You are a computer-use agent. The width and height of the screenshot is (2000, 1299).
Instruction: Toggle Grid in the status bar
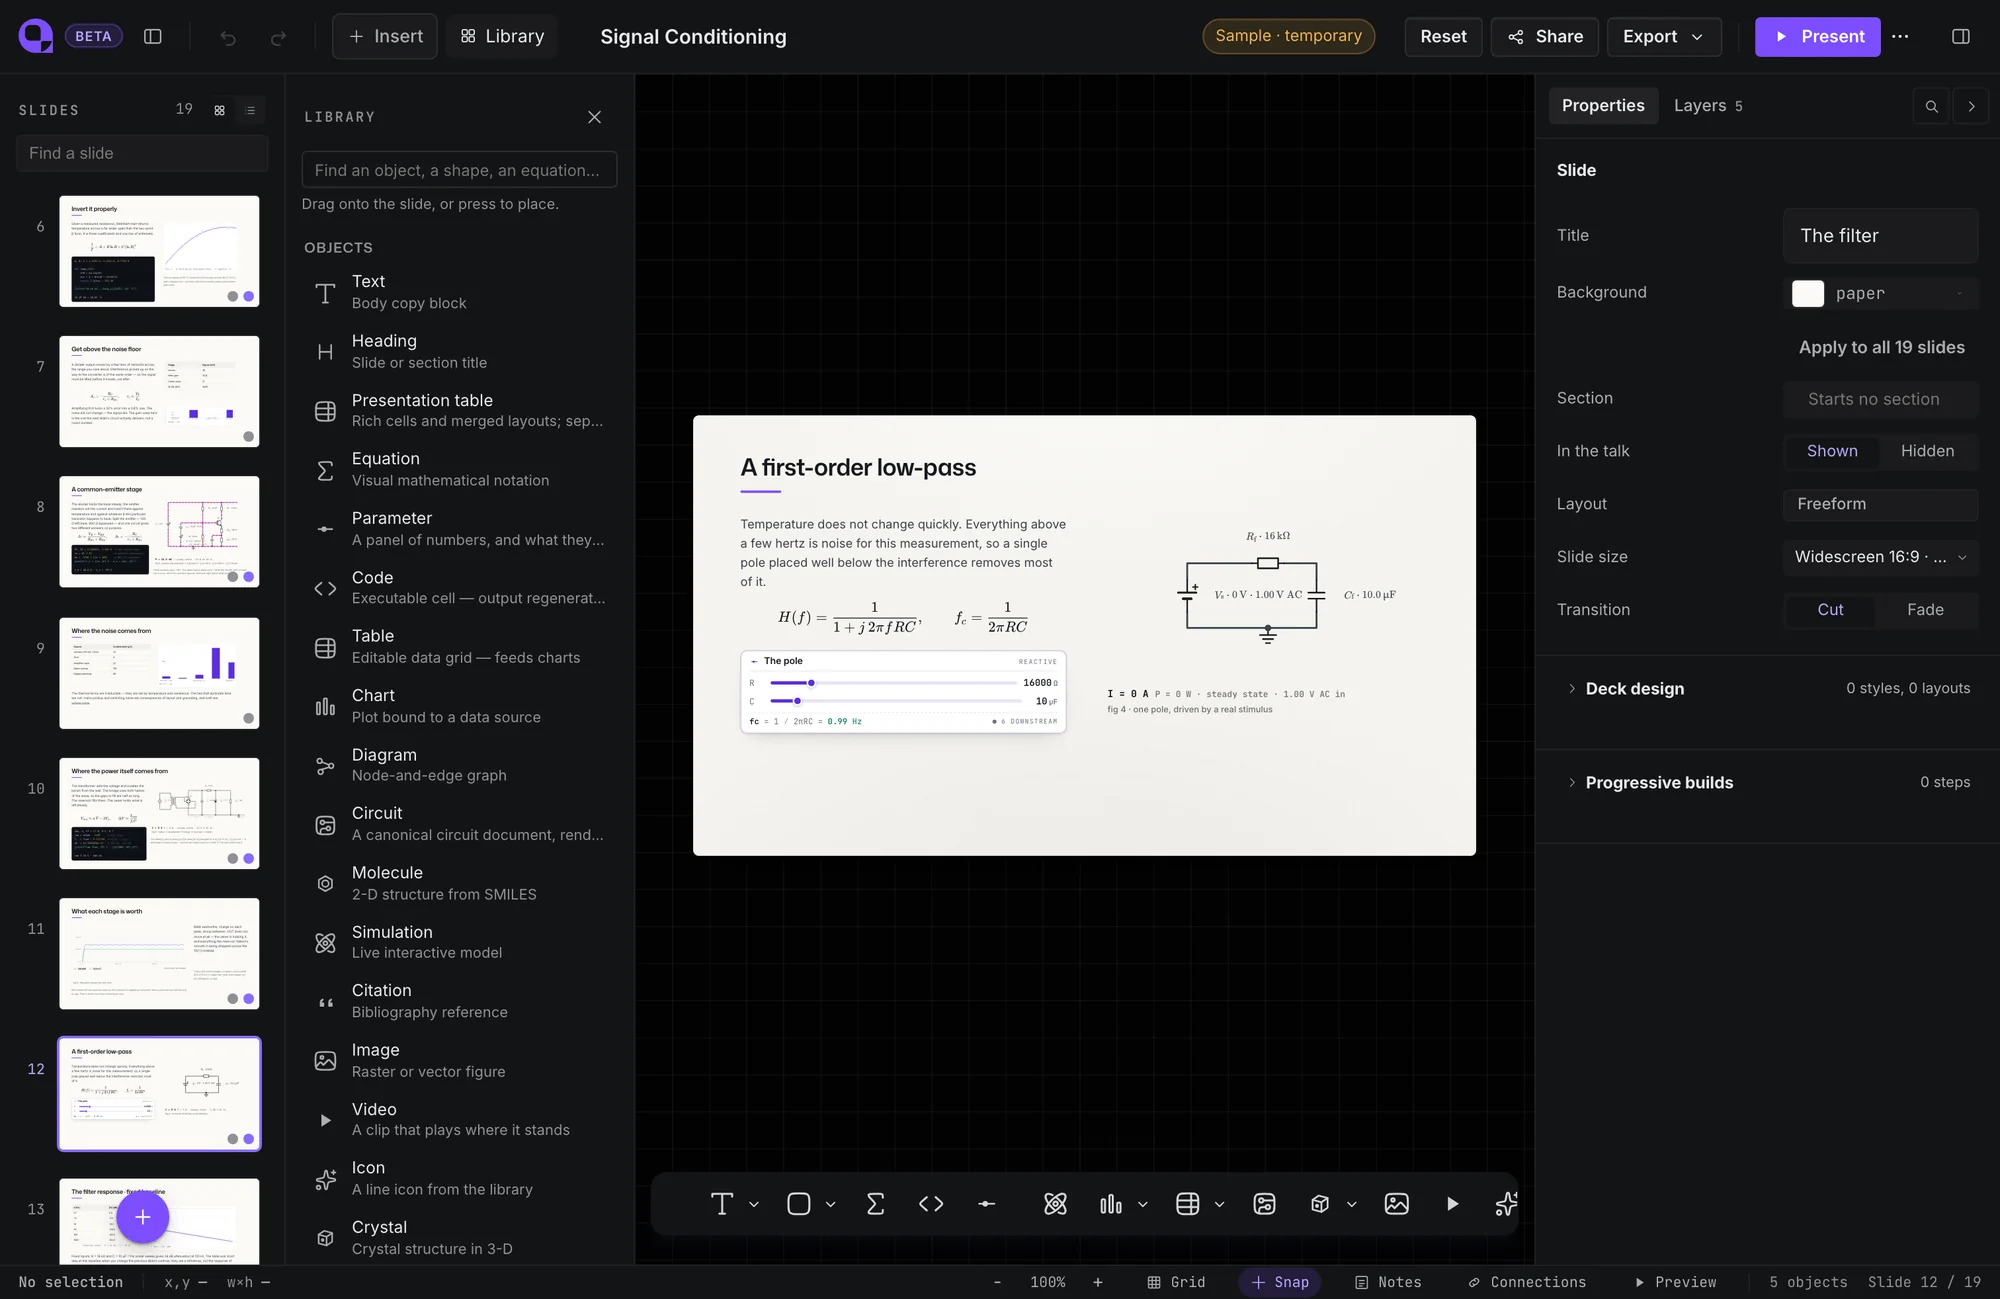1176,1282
